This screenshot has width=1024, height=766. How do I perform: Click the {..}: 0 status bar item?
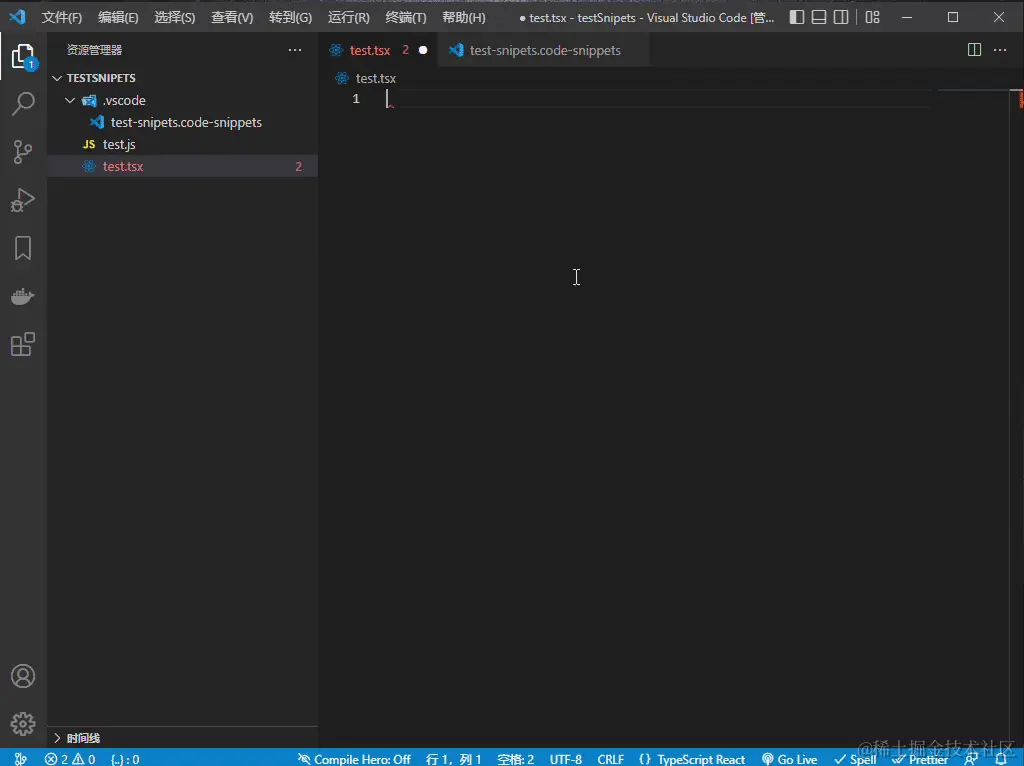click(x=125, y=759)
